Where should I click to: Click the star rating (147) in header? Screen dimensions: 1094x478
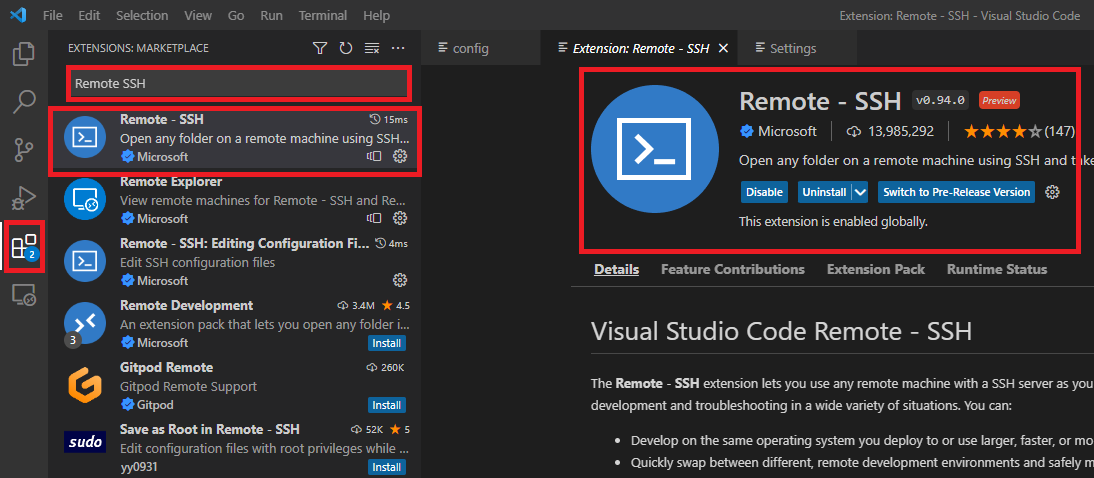1019,130
